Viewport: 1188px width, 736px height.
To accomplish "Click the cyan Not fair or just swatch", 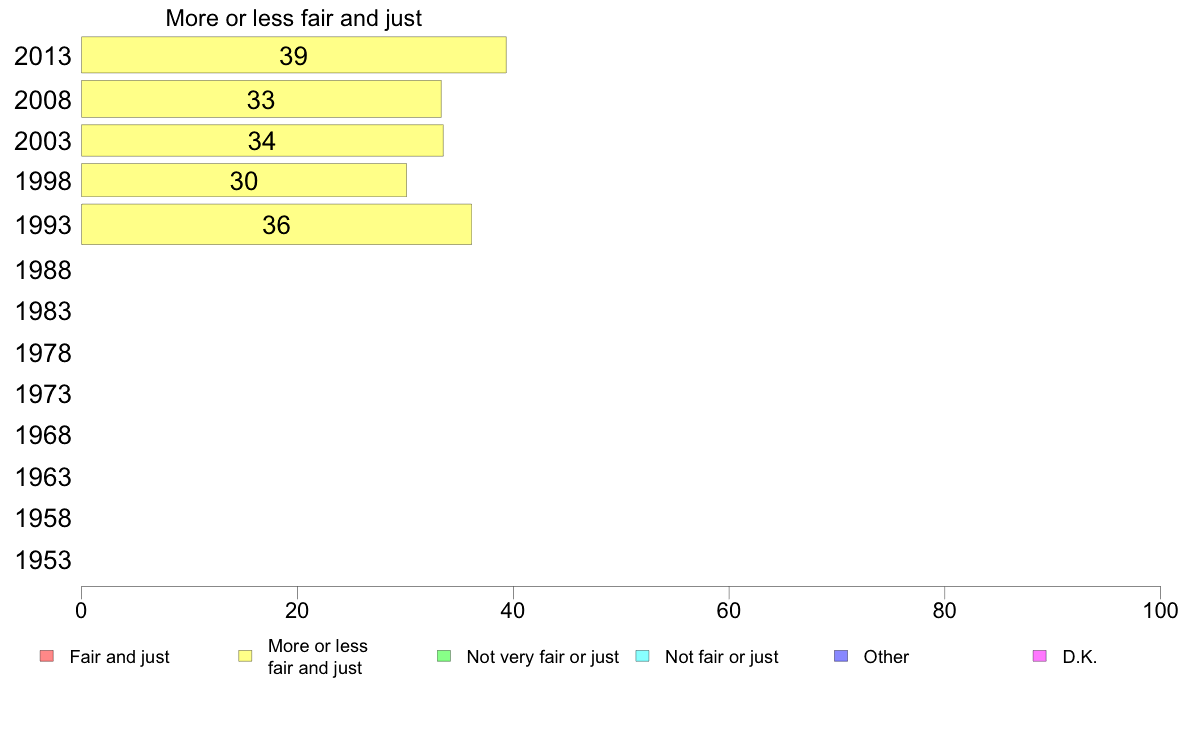I will click(x=642, y=656).
